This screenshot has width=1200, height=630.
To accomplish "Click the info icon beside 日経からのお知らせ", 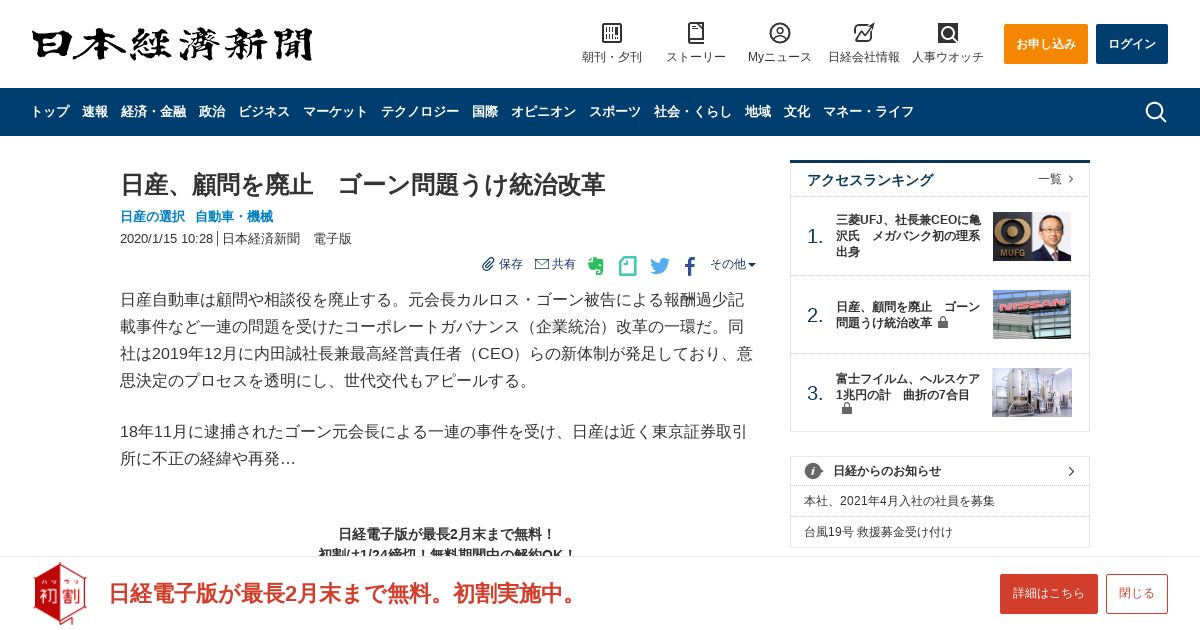I will (813, 471).
